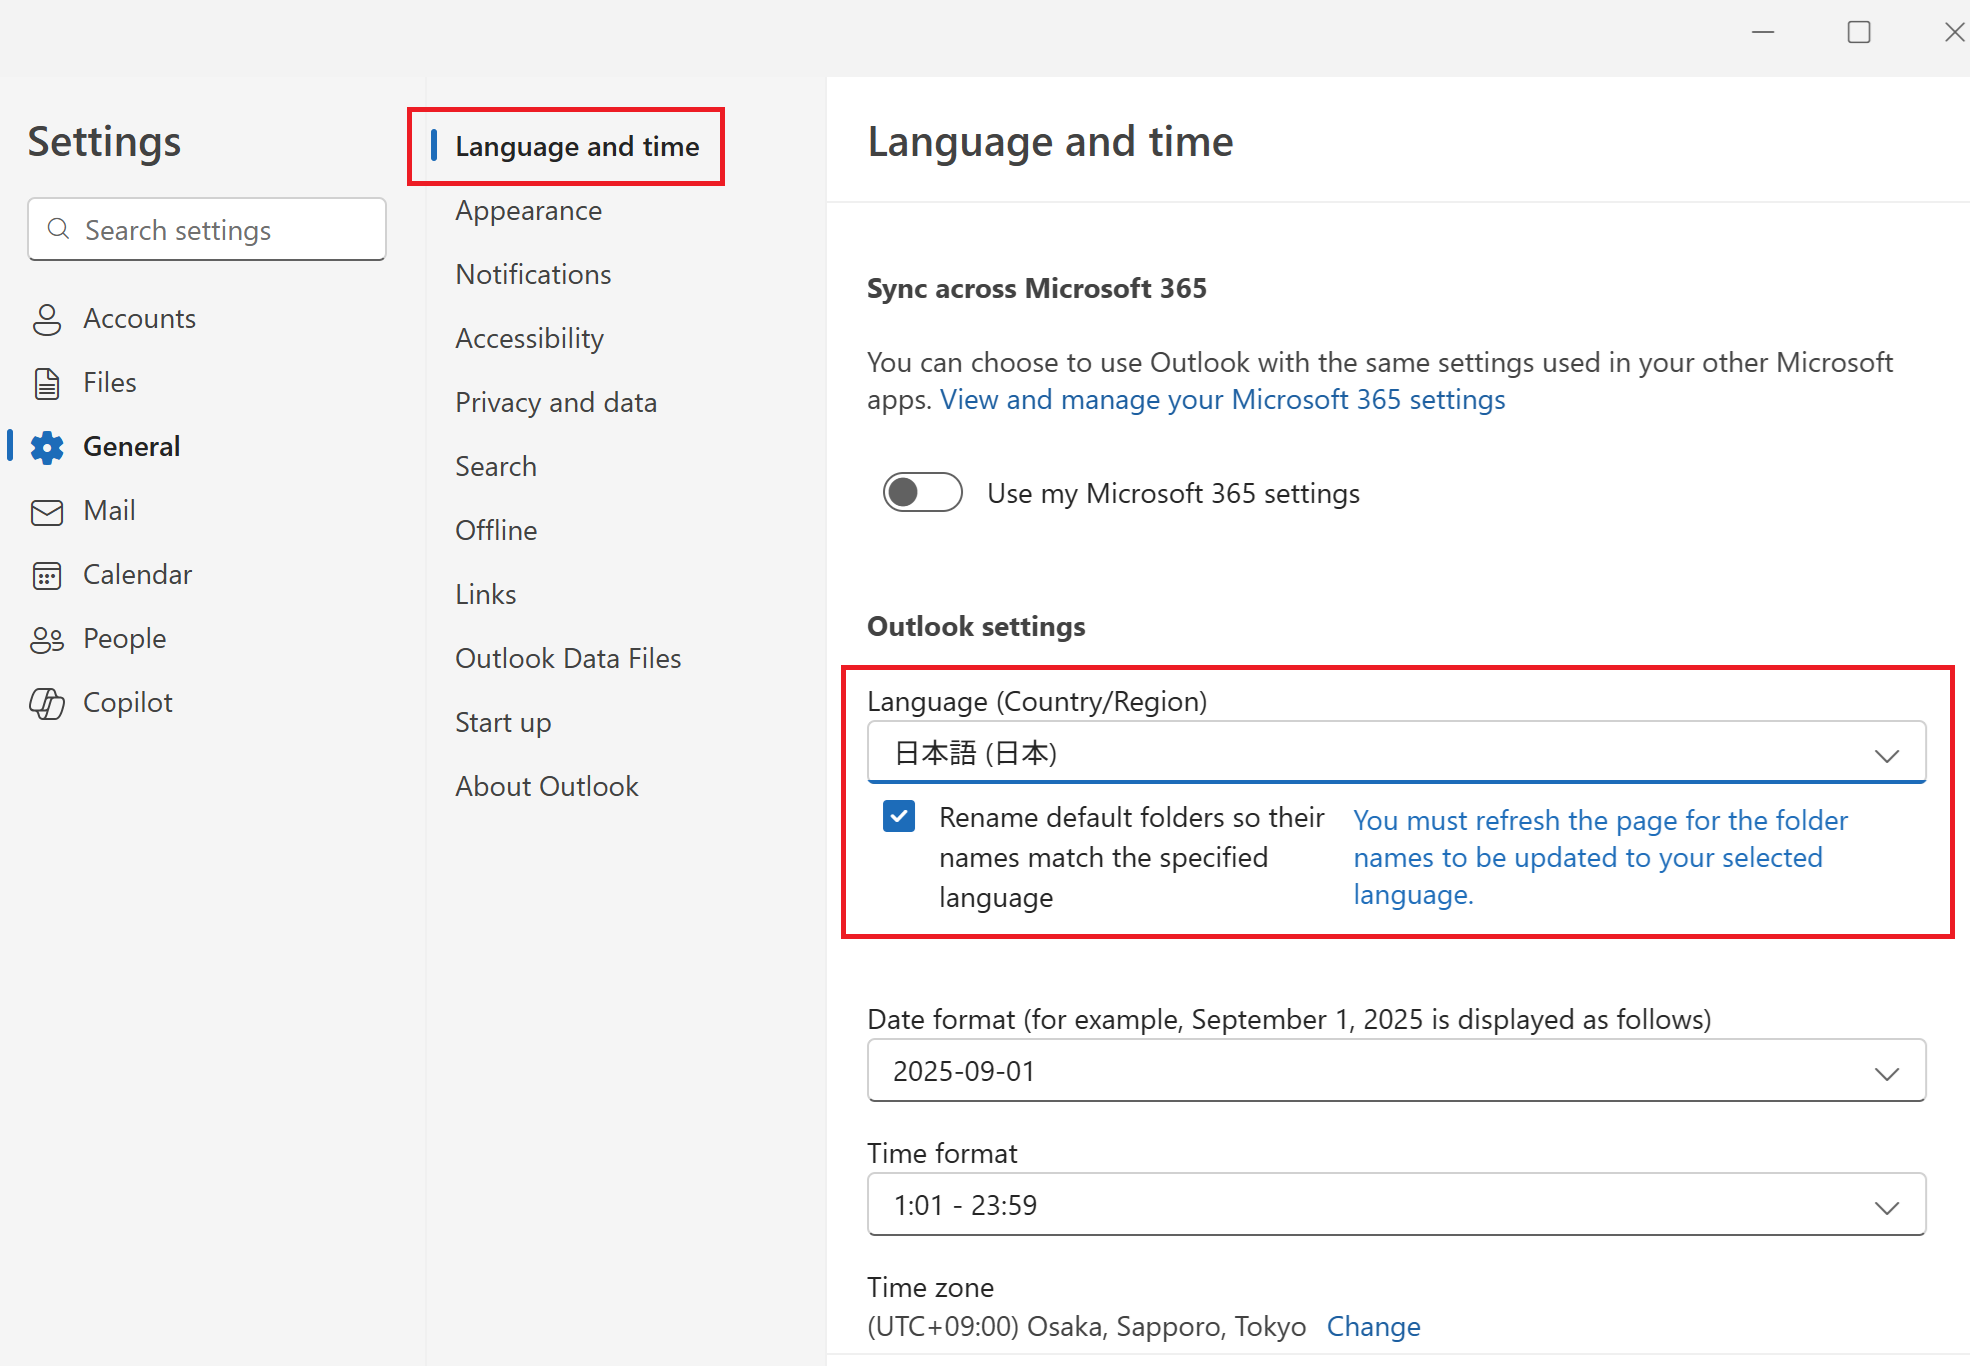This screenshot has height=1366, width=1970.
Task: Expand the Date format dropdown
Action: point(1396,1071)
